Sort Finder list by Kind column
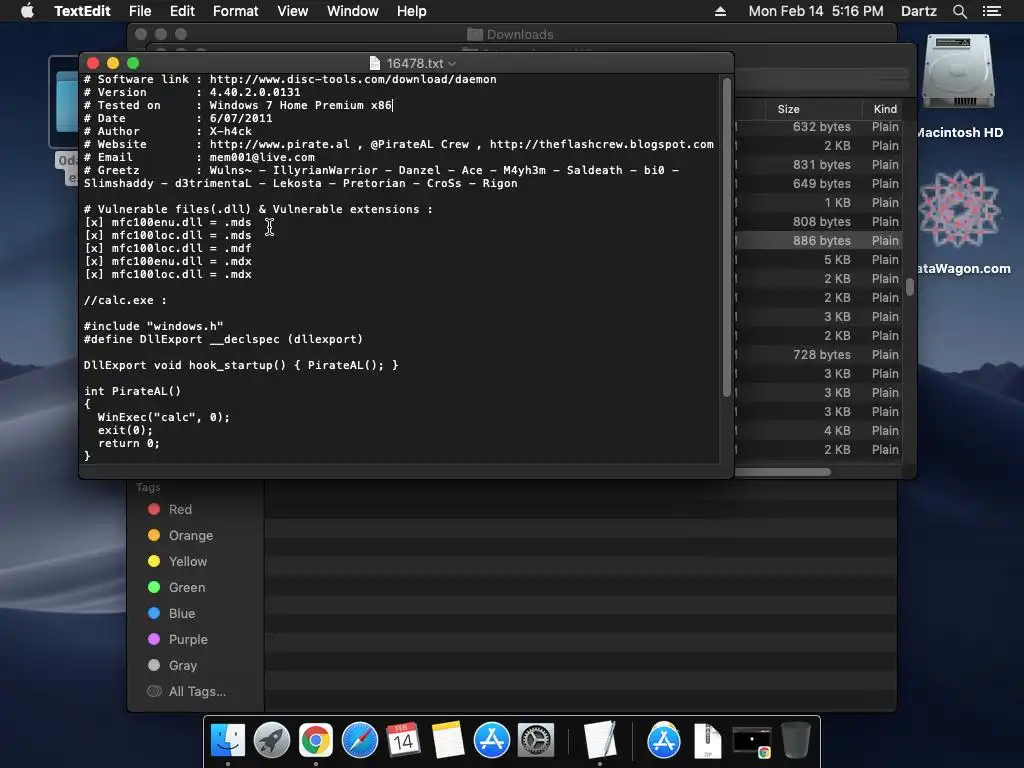Image resolution: width=1024 pixels, height=768 pixels. (x=885, y=109)
